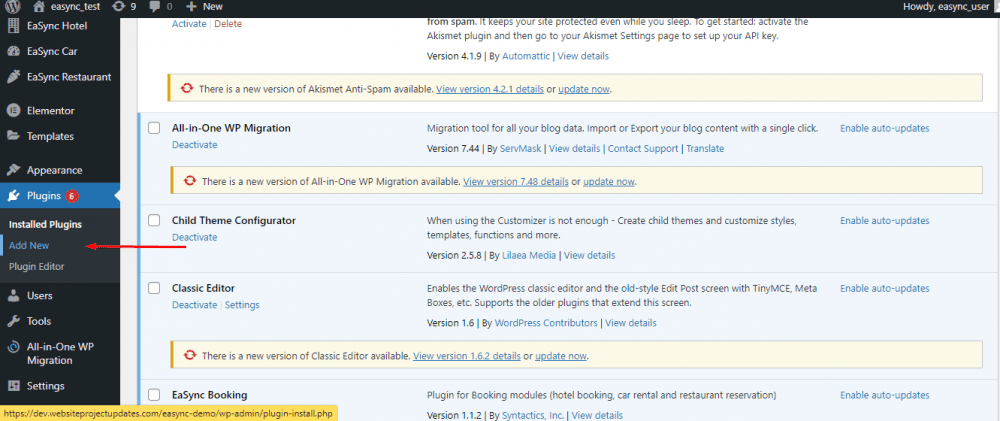The height and width of the screenshot is (421, 1000).
Task: Click update icon in Classic Editor notice
Action: [189, 355]
